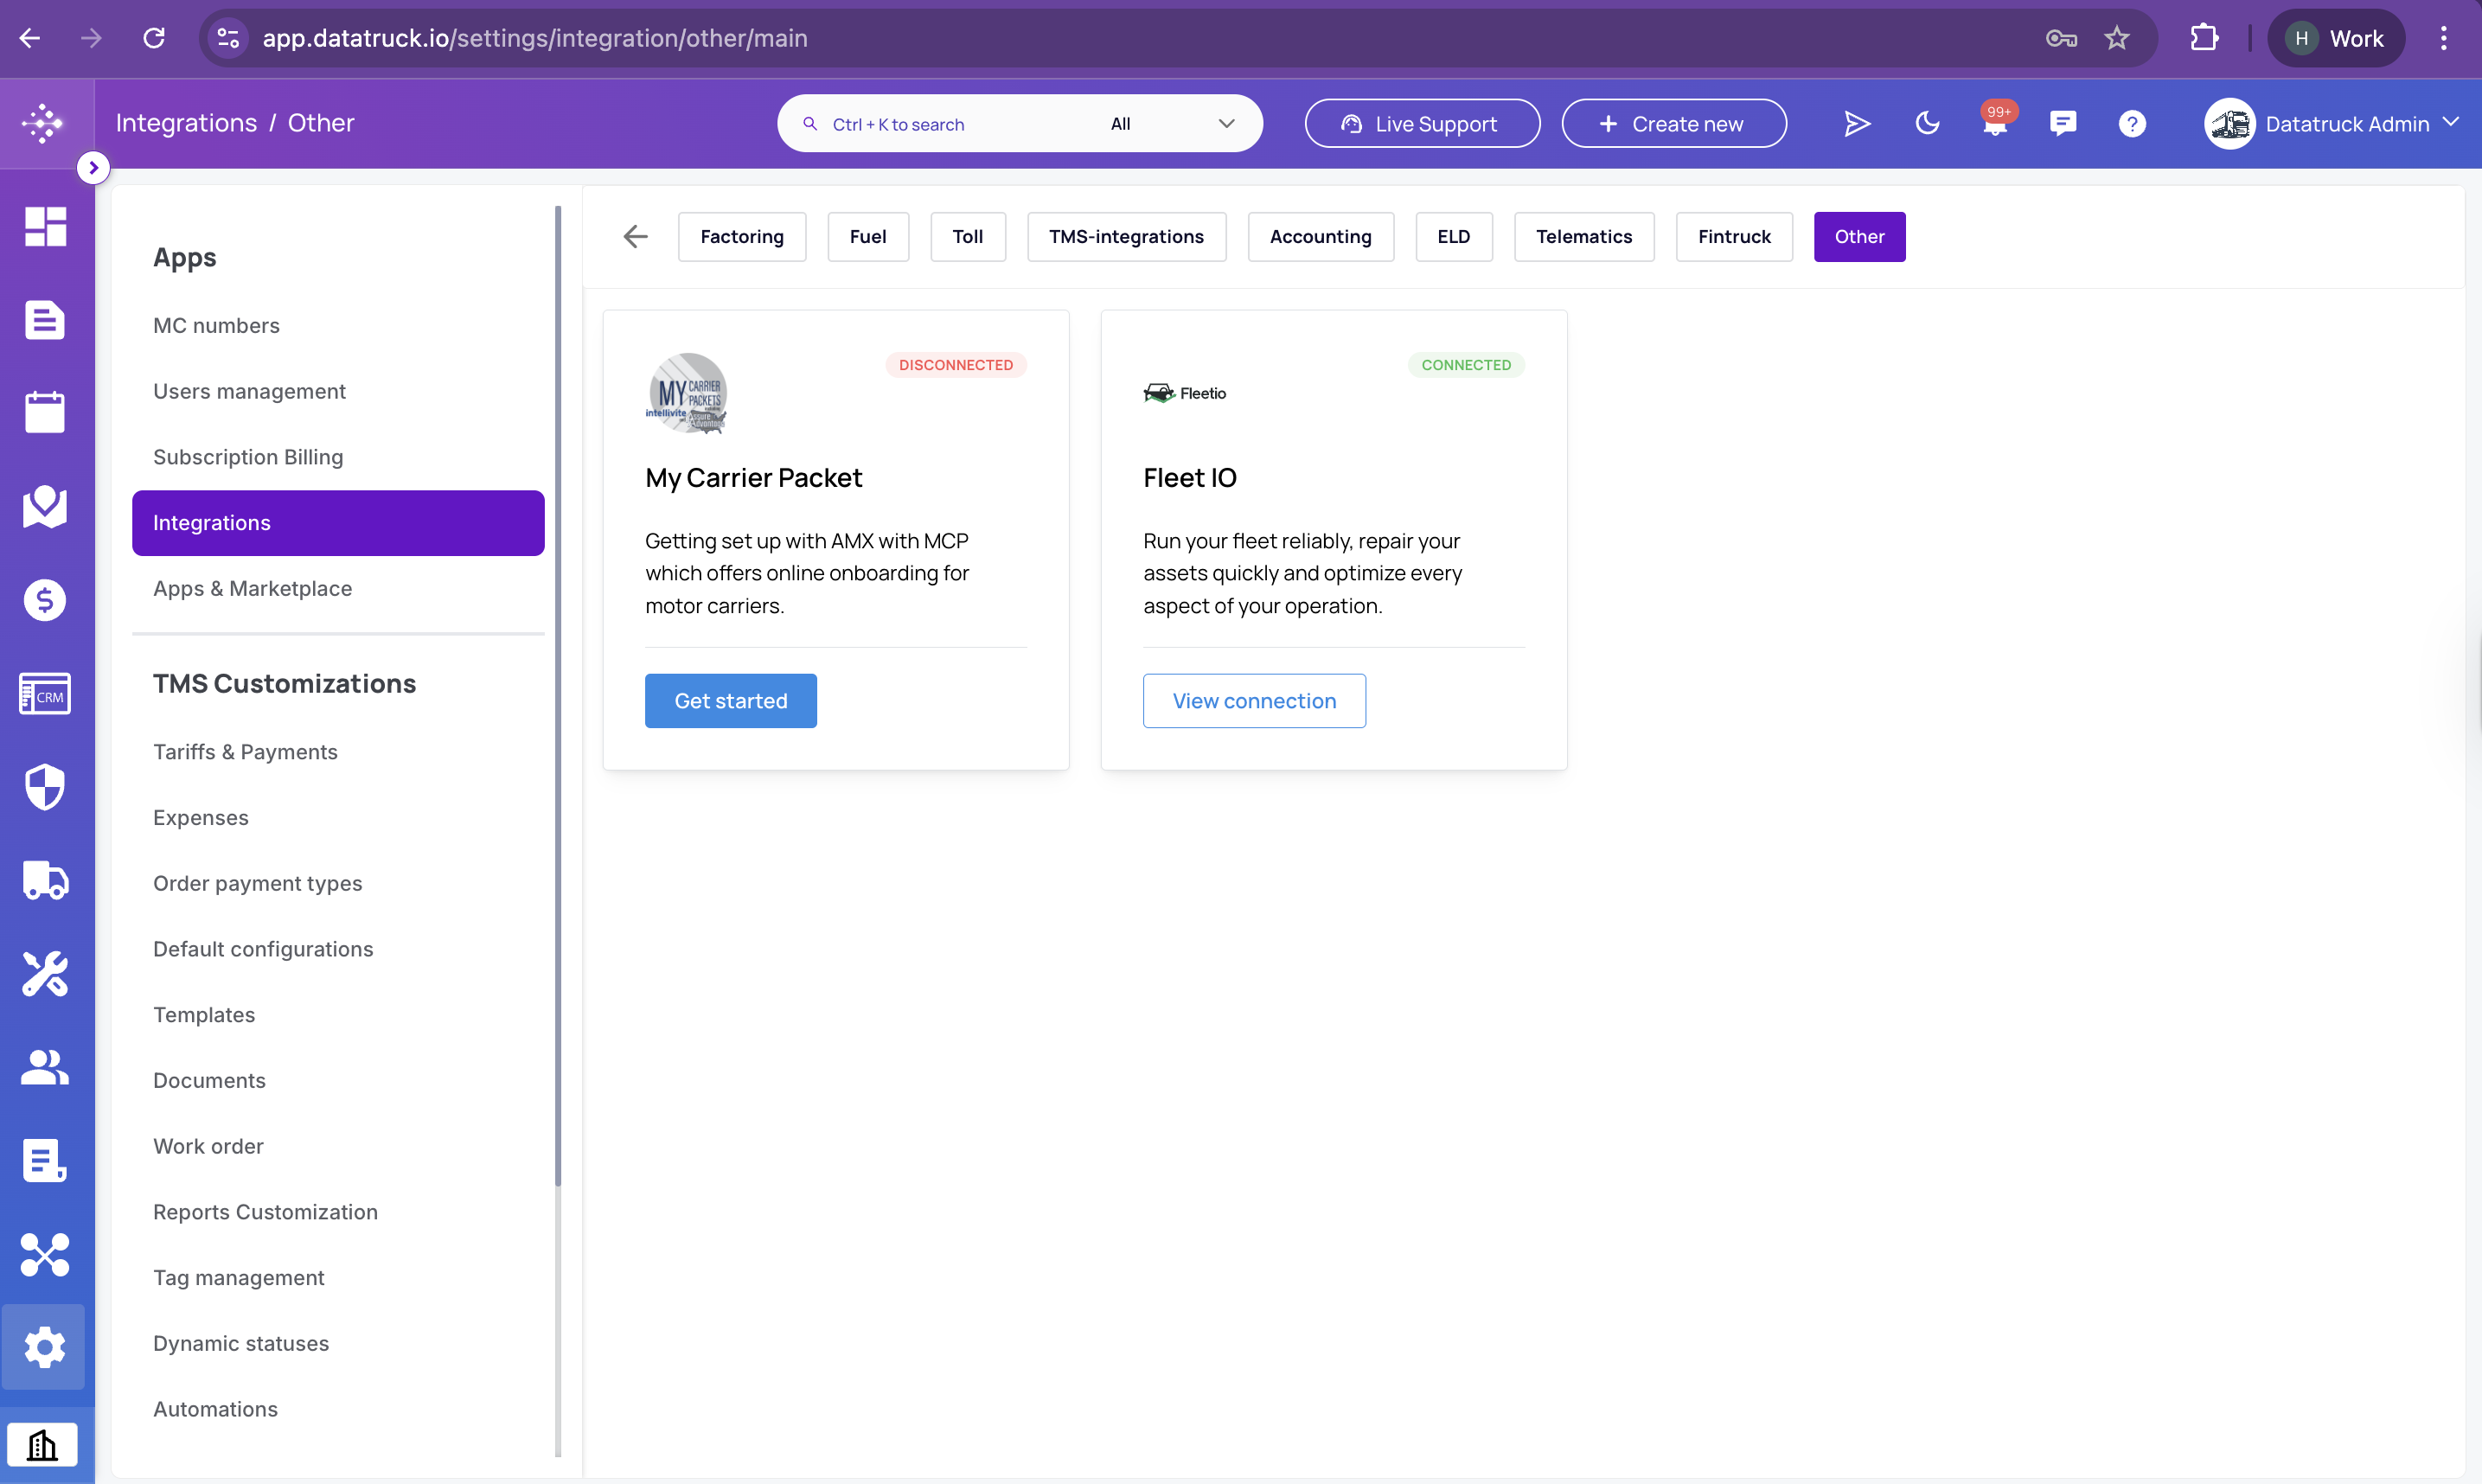Open the map pin icon in sidebar
2482x1484 pixels.
45,507
